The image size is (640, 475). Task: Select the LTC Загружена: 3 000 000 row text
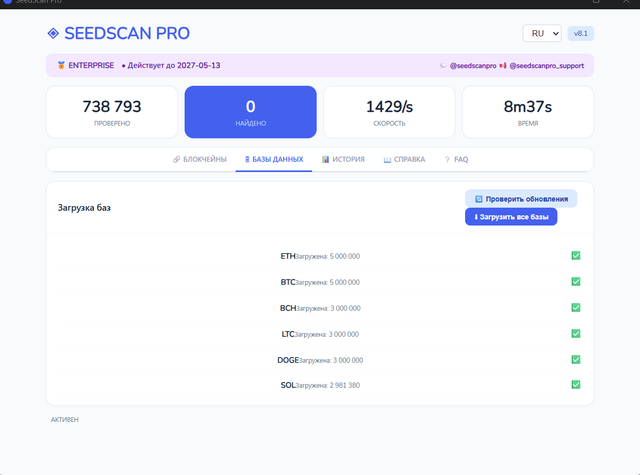pos(320,334)
